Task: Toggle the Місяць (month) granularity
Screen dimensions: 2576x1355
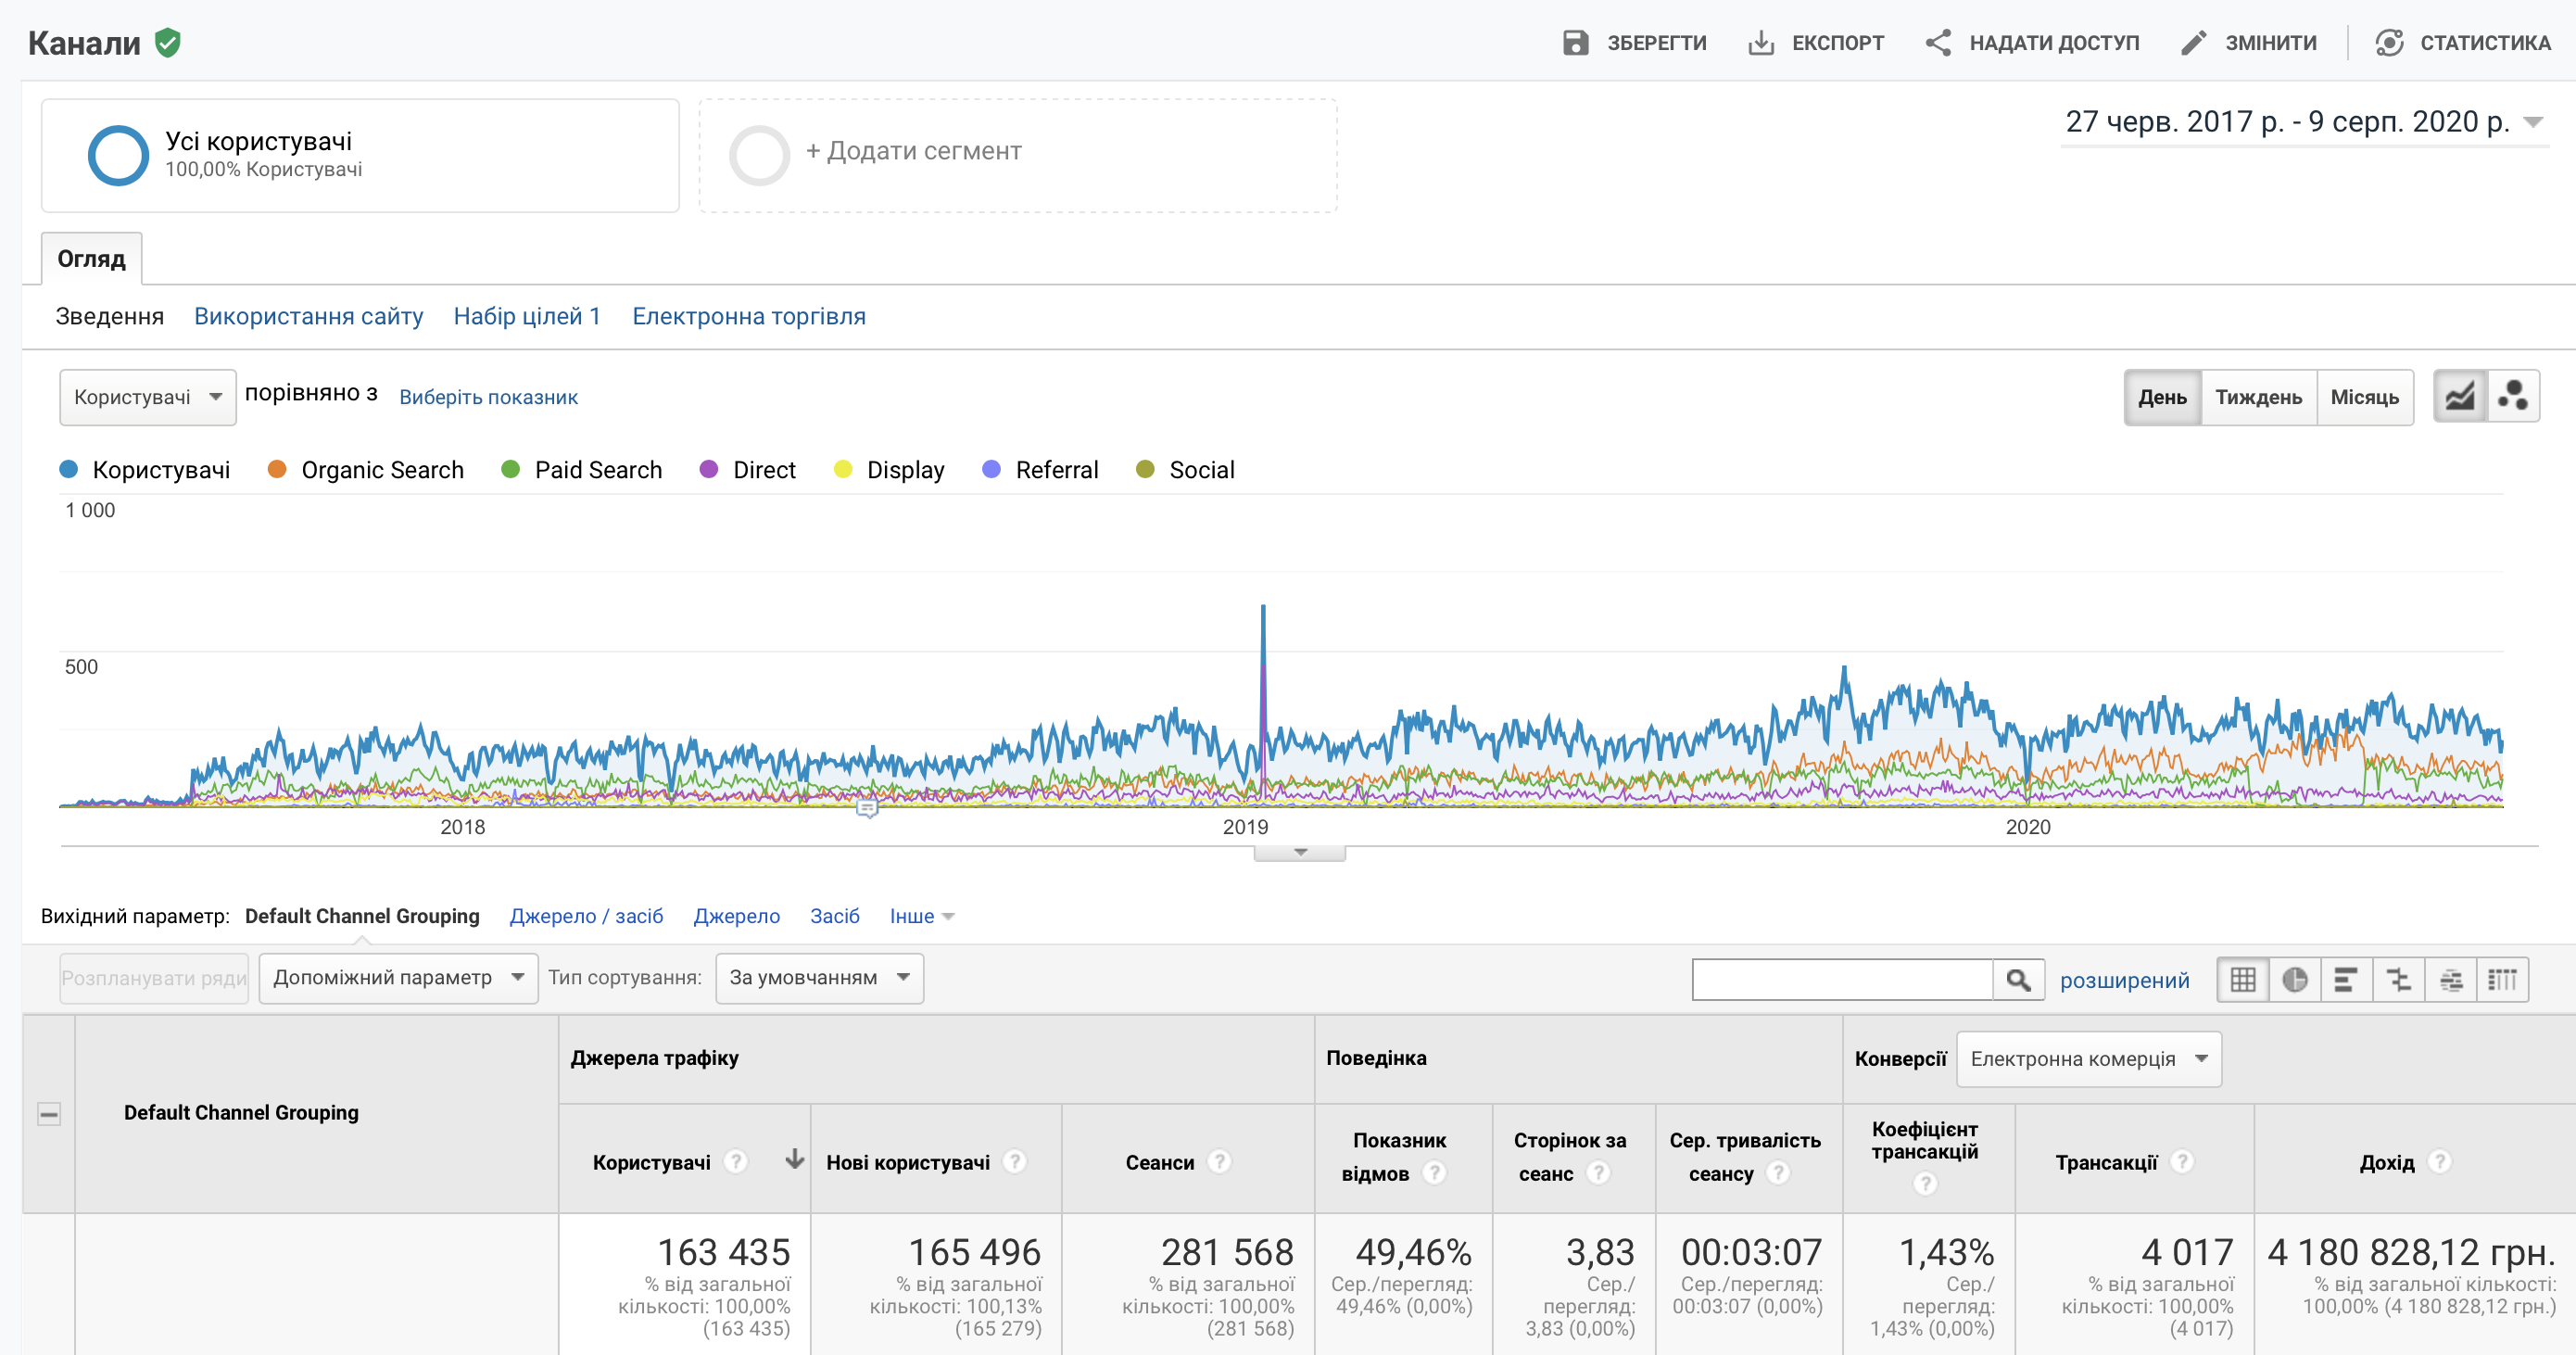Action: click(2364, 397)
